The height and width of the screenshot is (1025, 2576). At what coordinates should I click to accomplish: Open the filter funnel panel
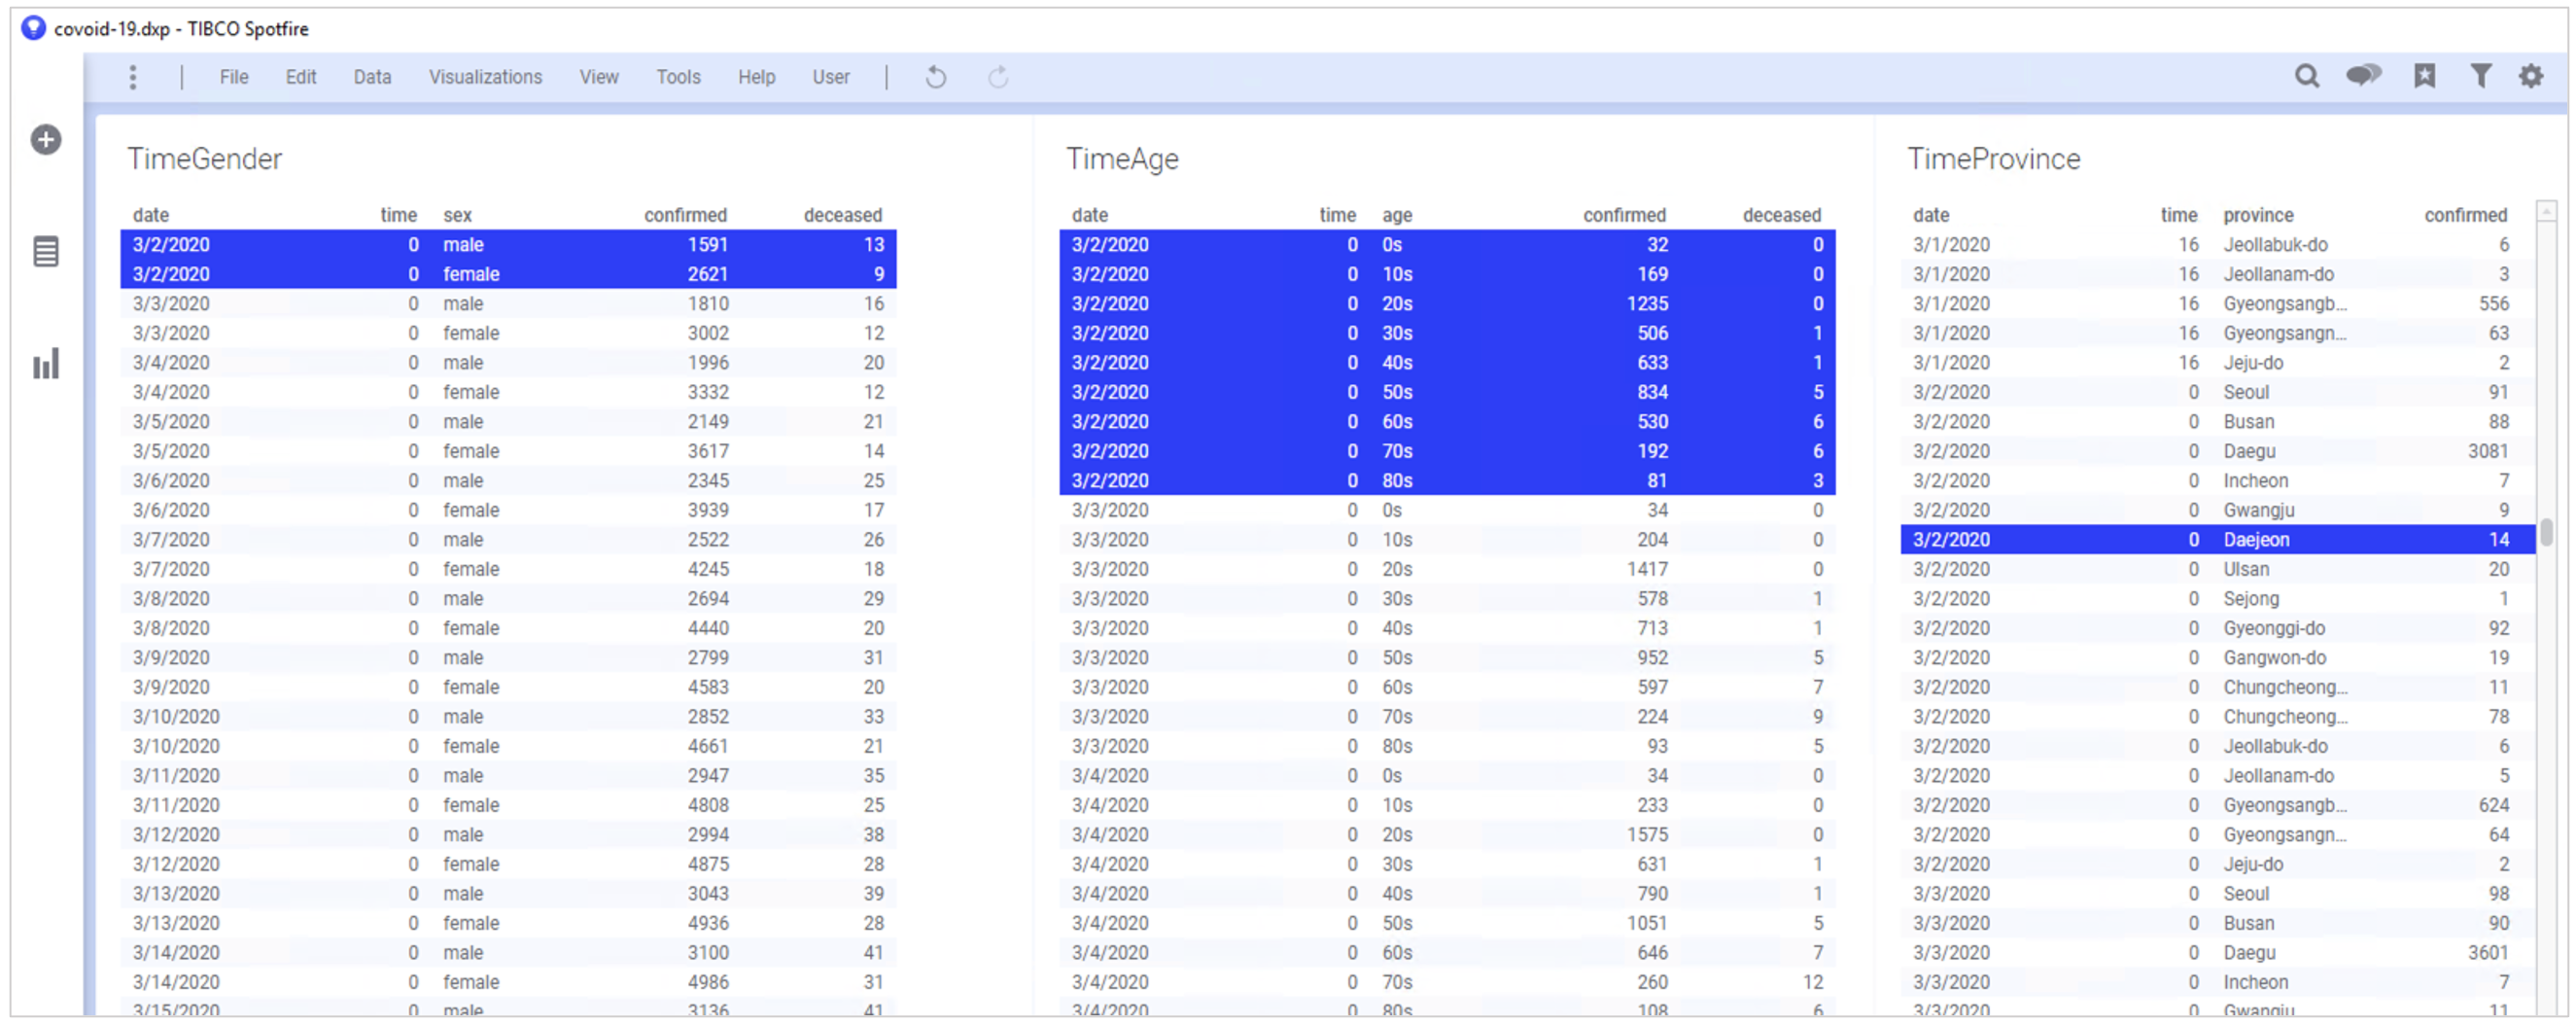pyautogui.click(x=2480, y=76)
